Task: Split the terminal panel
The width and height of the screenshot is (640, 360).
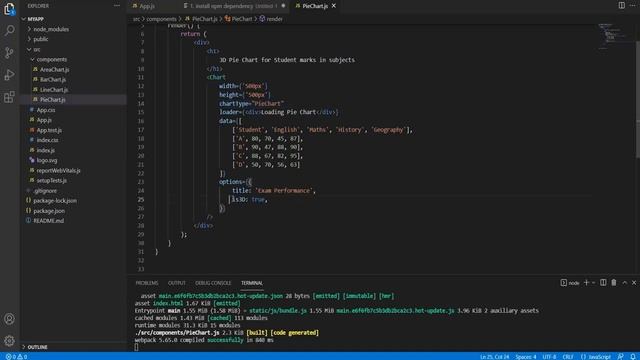Action: pos(603,282)
